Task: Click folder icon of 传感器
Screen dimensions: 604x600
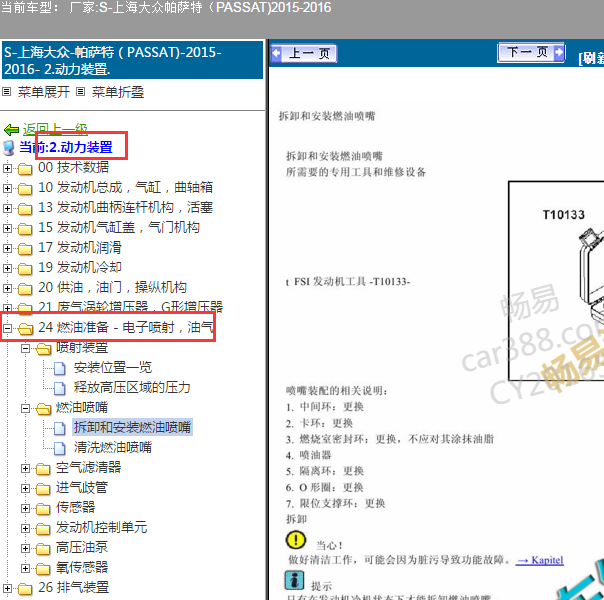Action: pyautogui.click(x=43, y=509)
